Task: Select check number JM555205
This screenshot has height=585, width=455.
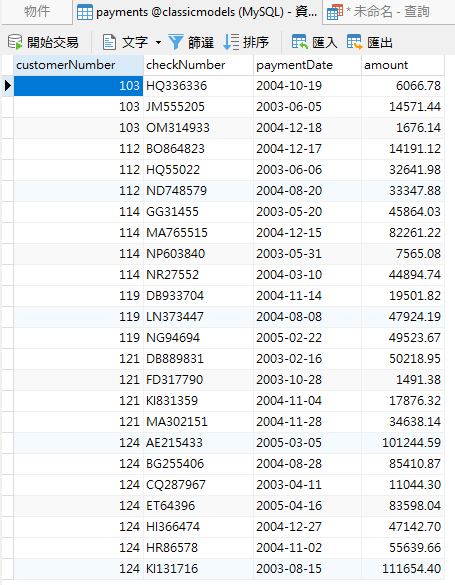Action: coord(198,107)
